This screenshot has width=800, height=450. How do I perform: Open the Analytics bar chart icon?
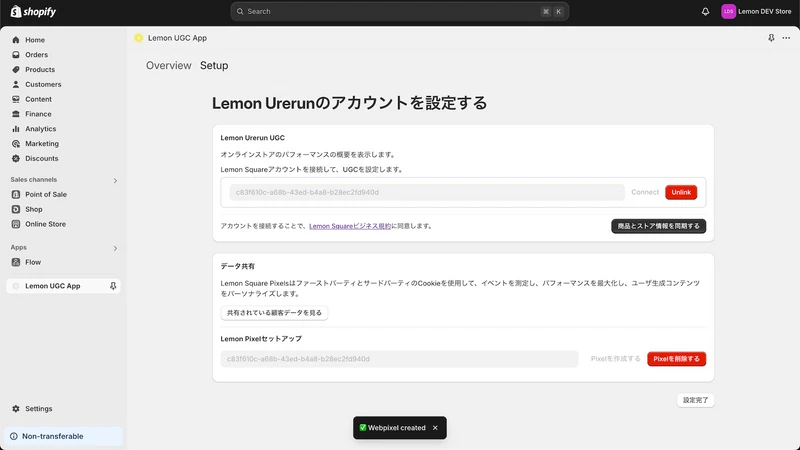(x=16, y=129)
